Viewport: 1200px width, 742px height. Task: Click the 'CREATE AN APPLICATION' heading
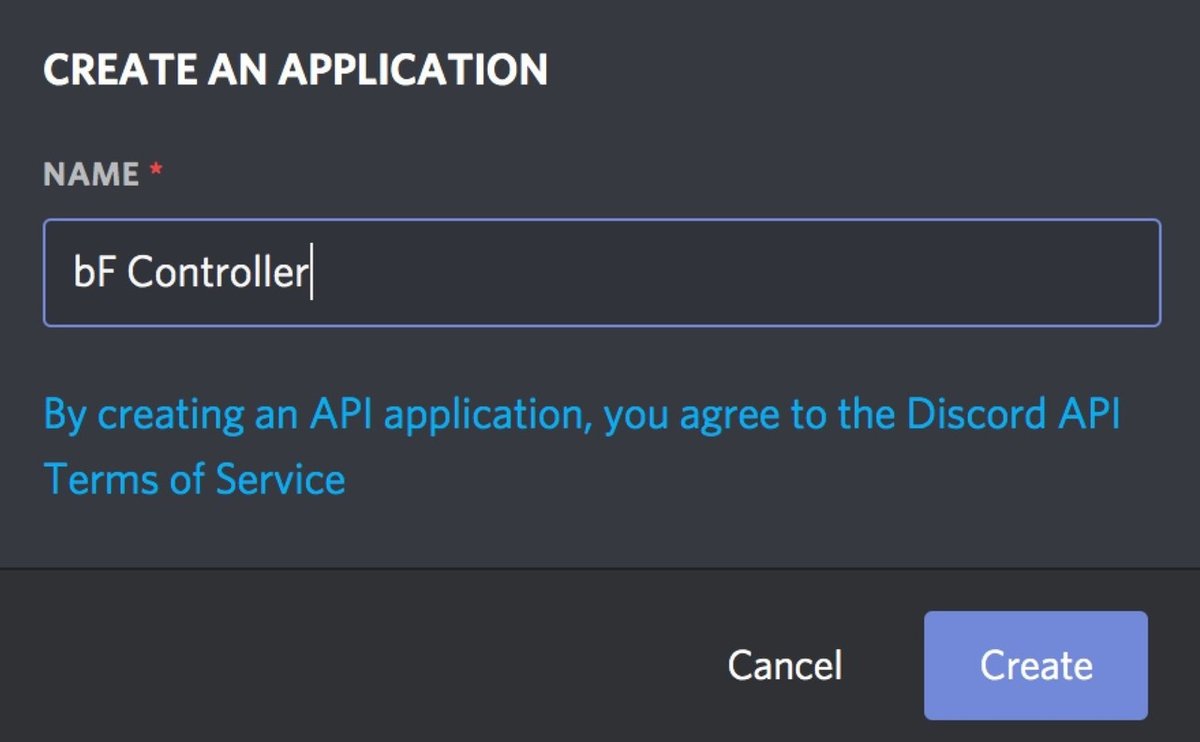(x=295, y=70)
